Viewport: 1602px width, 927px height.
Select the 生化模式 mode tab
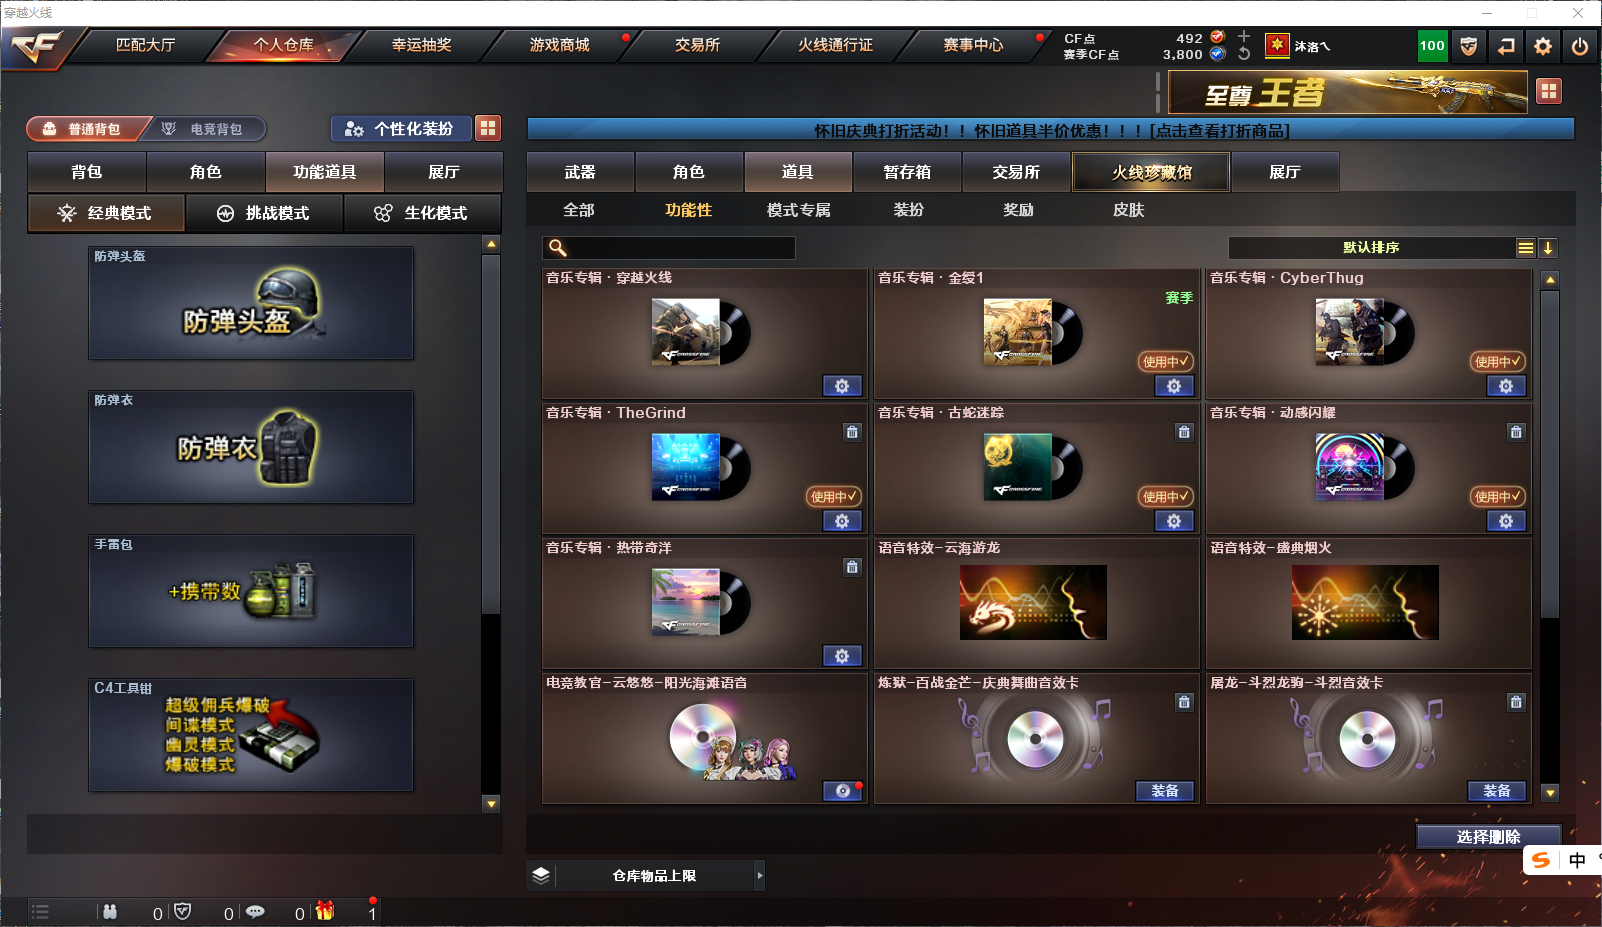coord(423,213)
